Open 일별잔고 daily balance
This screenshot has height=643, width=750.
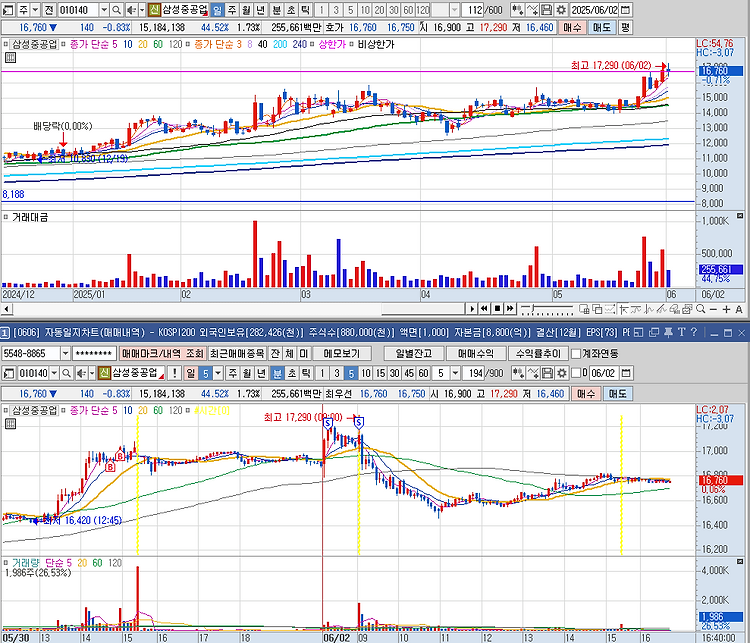tap(414, 354)
